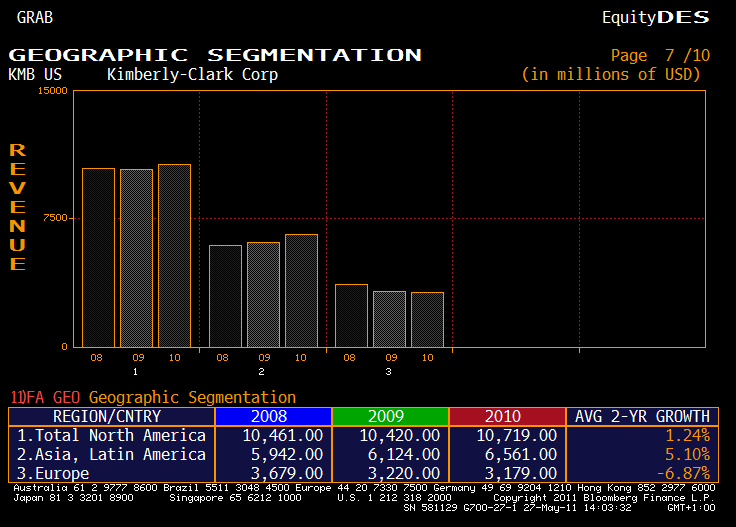Click the 2008 bar for North America
This screenshot has width=736, height=527.
click(x=98, y=257)
